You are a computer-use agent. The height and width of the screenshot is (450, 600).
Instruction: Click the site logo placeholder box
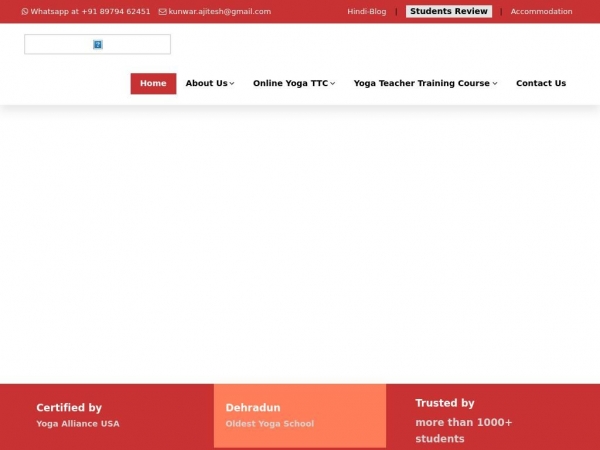(60, 44)
